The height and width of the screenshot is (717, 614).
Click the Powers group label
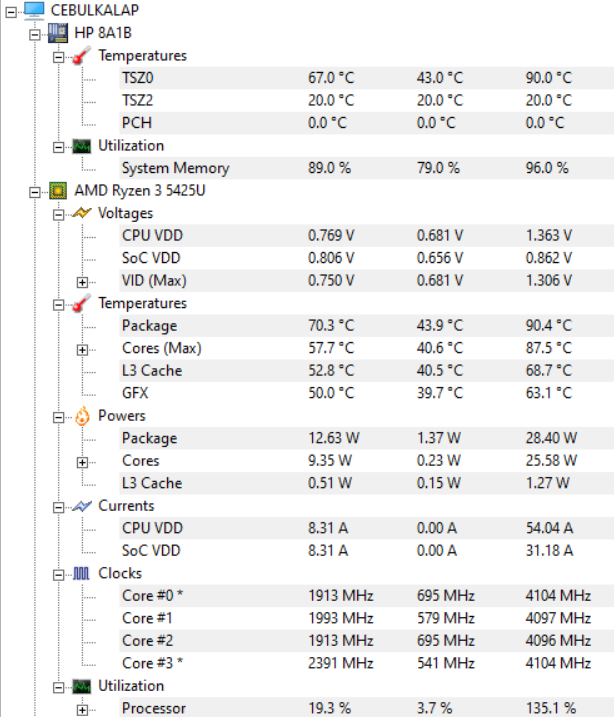[x=122, y=416]
